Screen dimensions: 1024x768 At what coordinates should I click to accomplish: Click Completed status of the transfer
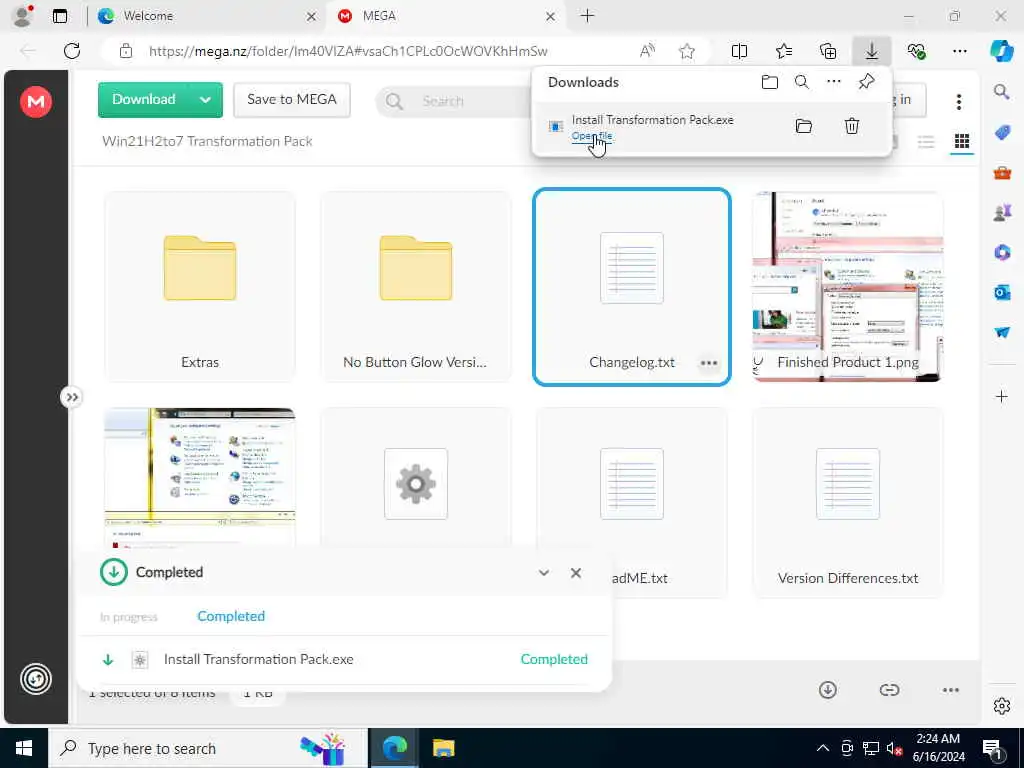point(554,660)
